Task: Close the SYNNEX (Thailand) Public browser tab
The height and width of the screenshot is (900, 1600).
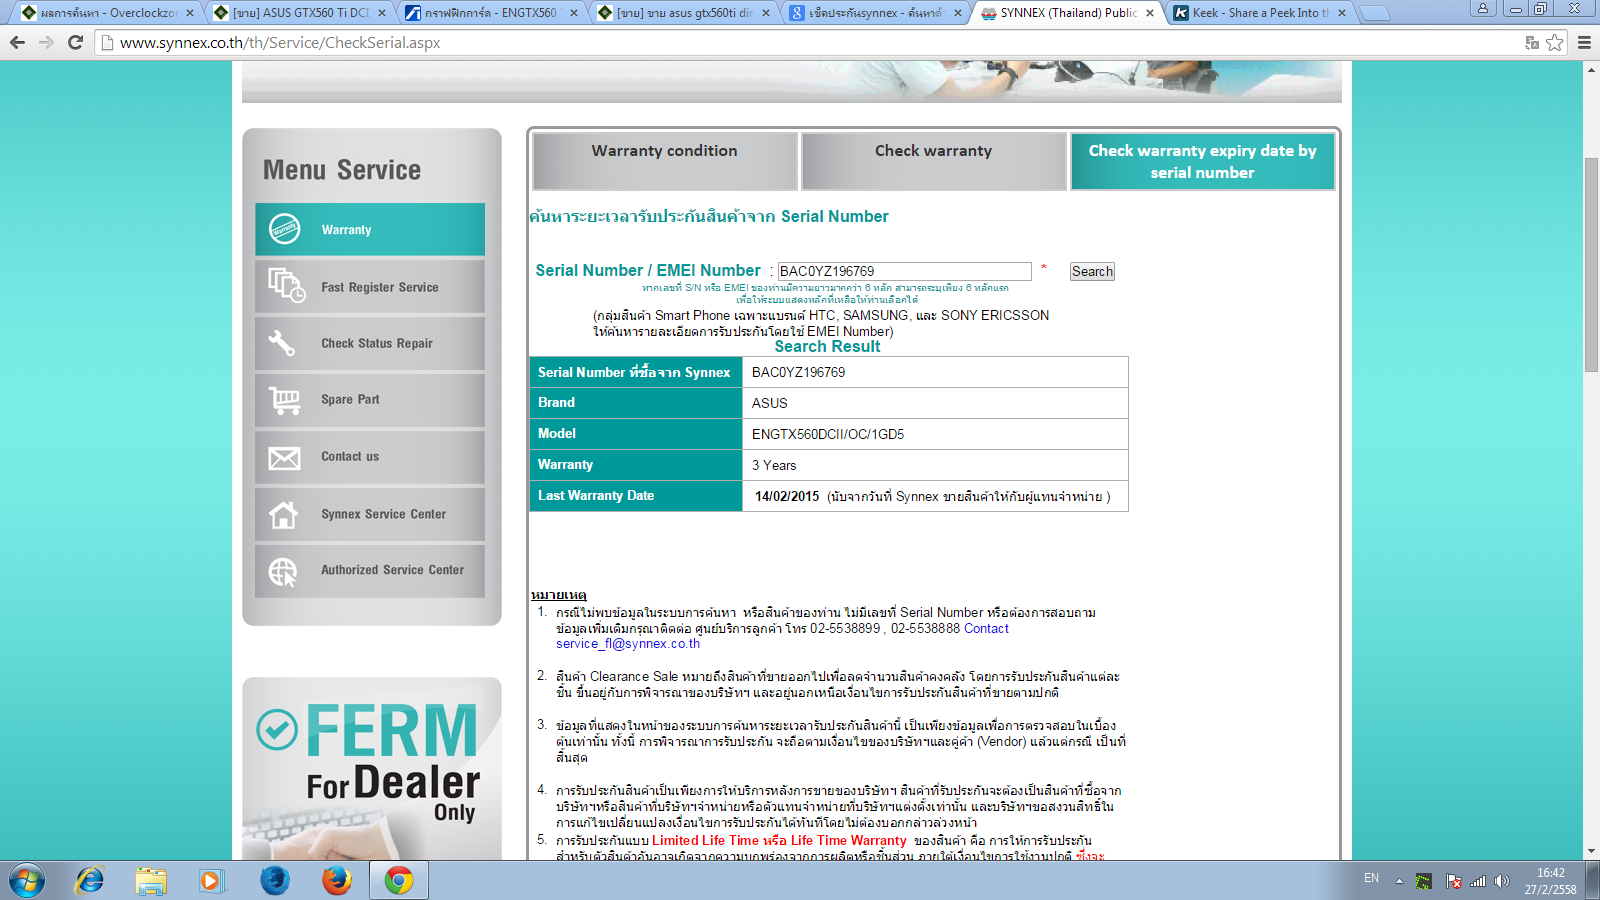Action: pos(1150,13)
